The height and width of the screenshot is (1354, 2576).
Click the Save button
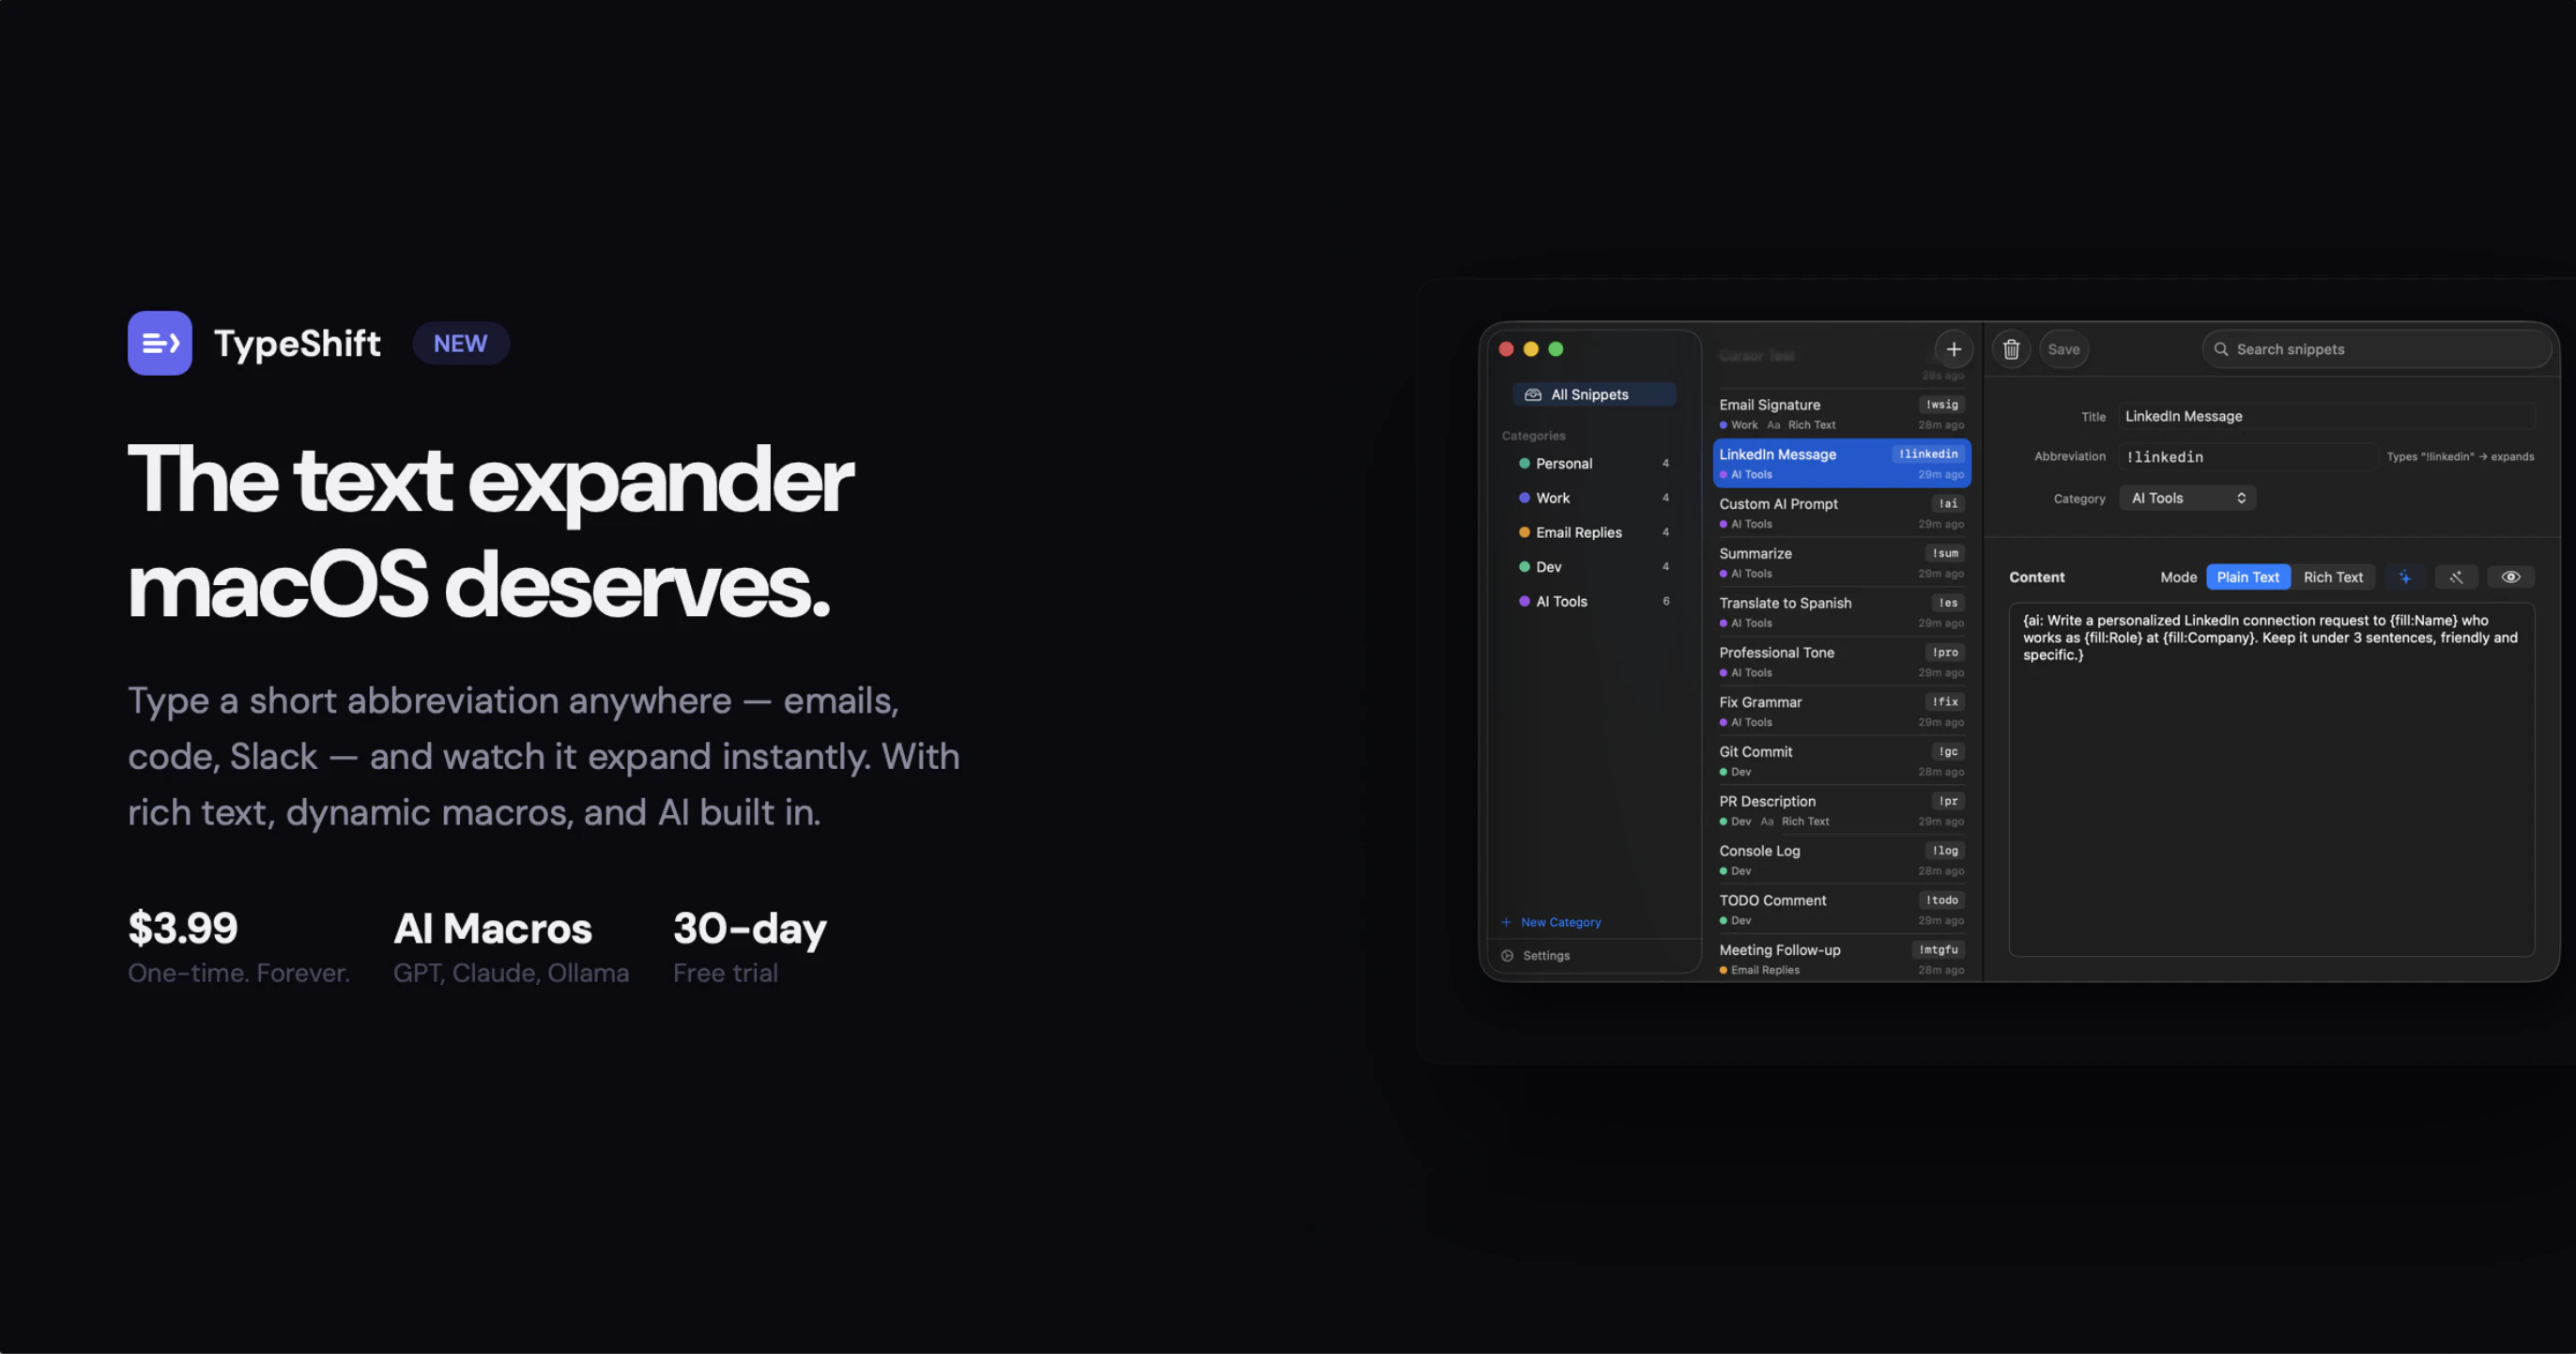[2063, 349]
